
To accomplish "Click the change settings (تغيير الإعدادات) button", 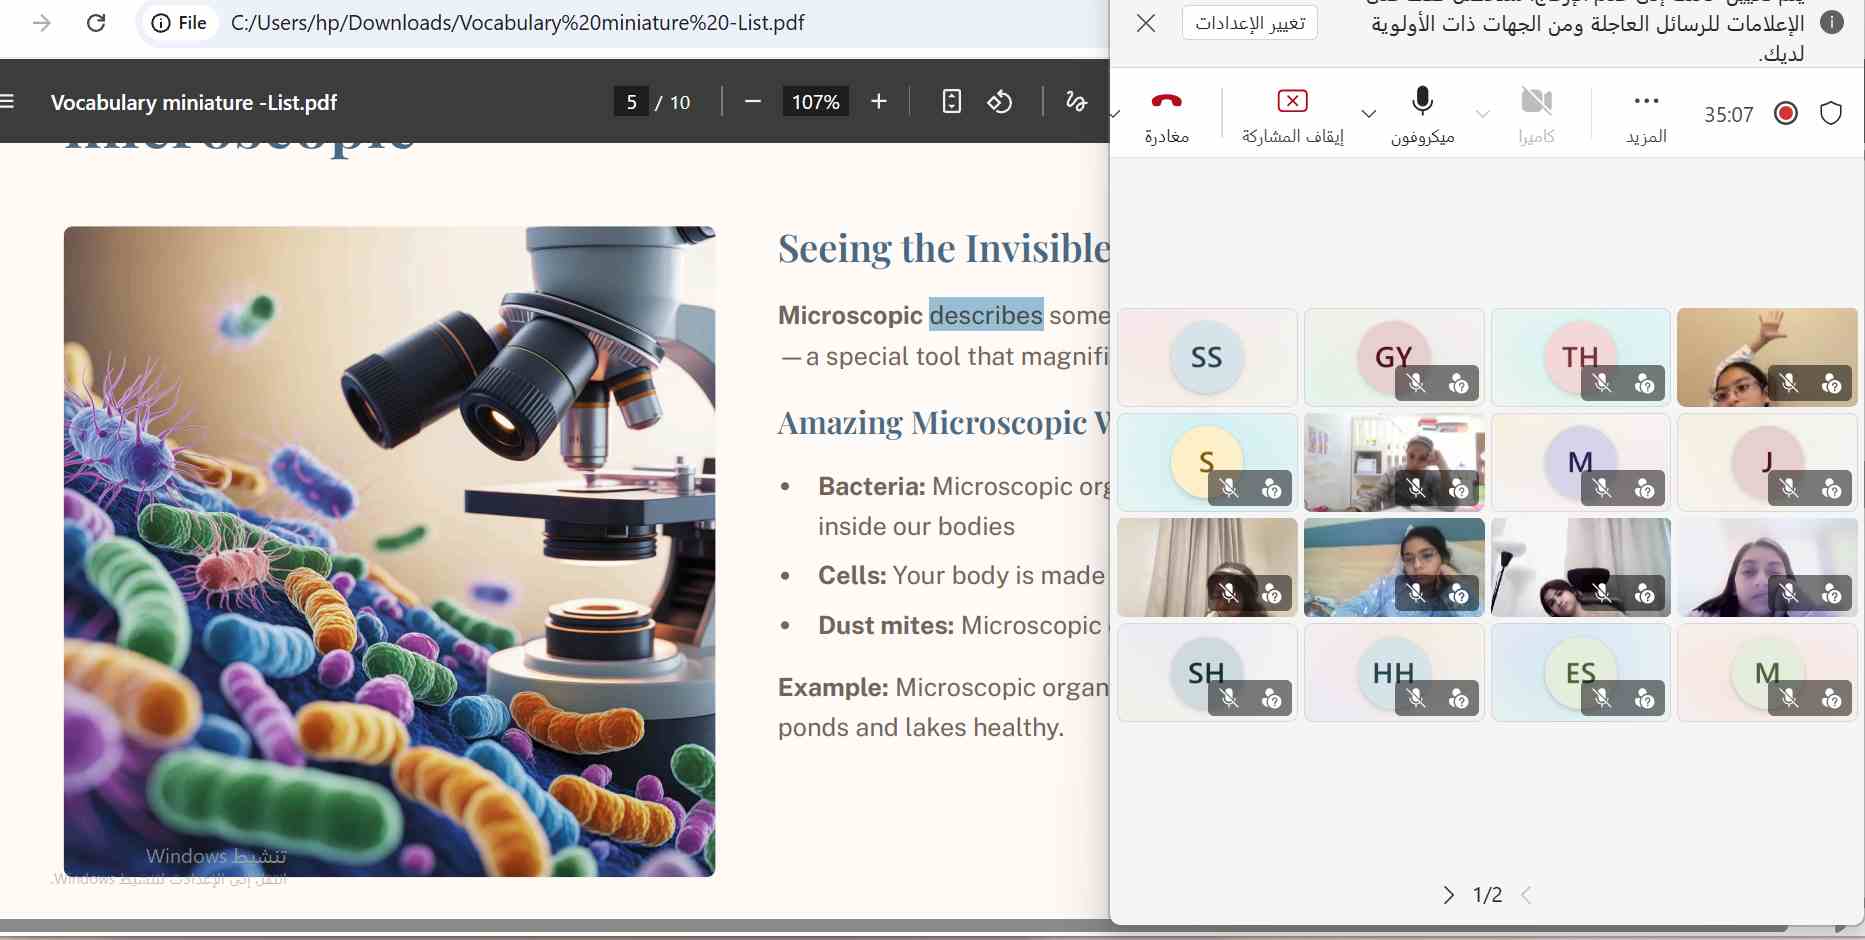I will pos(1249,23).
